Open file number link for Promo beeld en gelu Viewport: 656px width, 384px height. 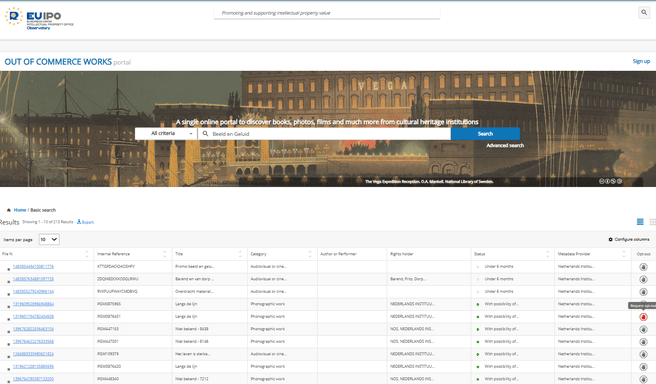(x=33, y=266)
